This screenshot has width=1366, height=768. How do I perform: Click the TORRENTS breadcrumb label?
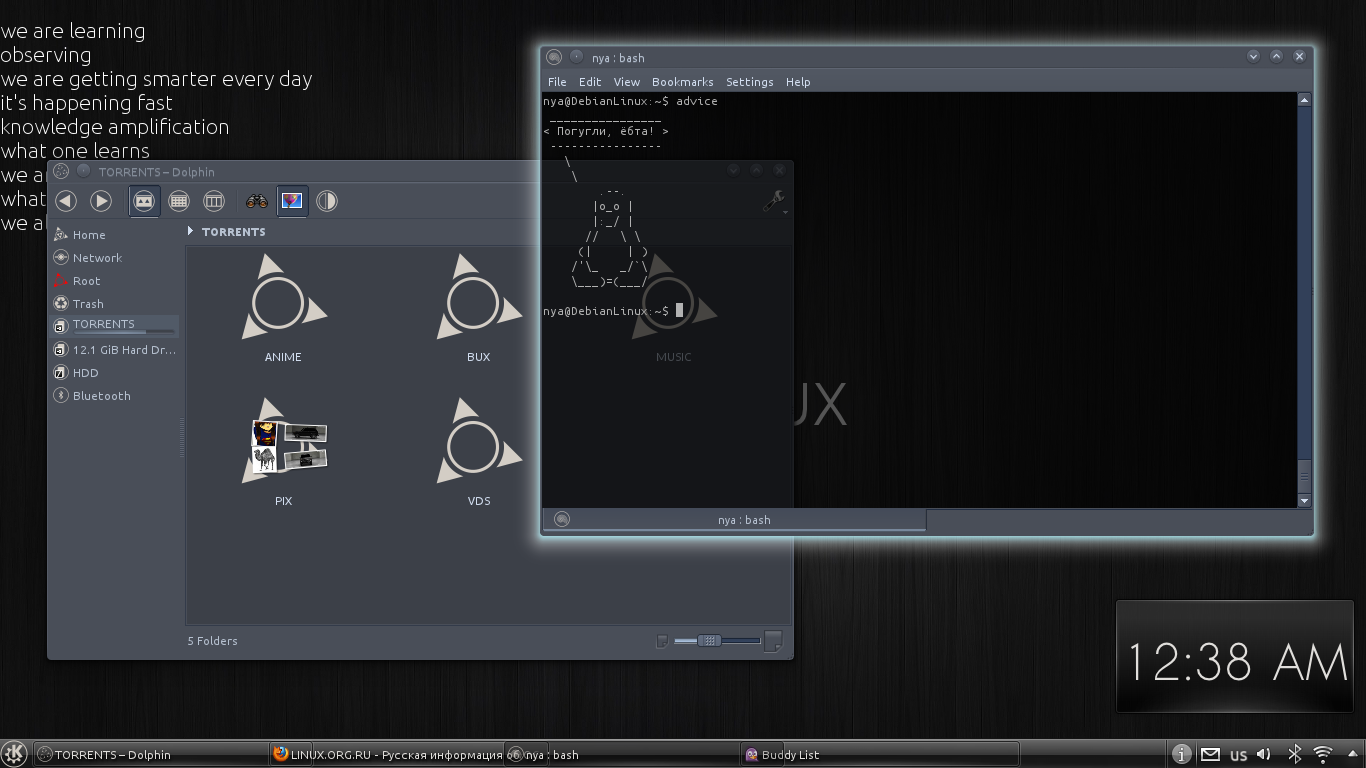[233, 232]
